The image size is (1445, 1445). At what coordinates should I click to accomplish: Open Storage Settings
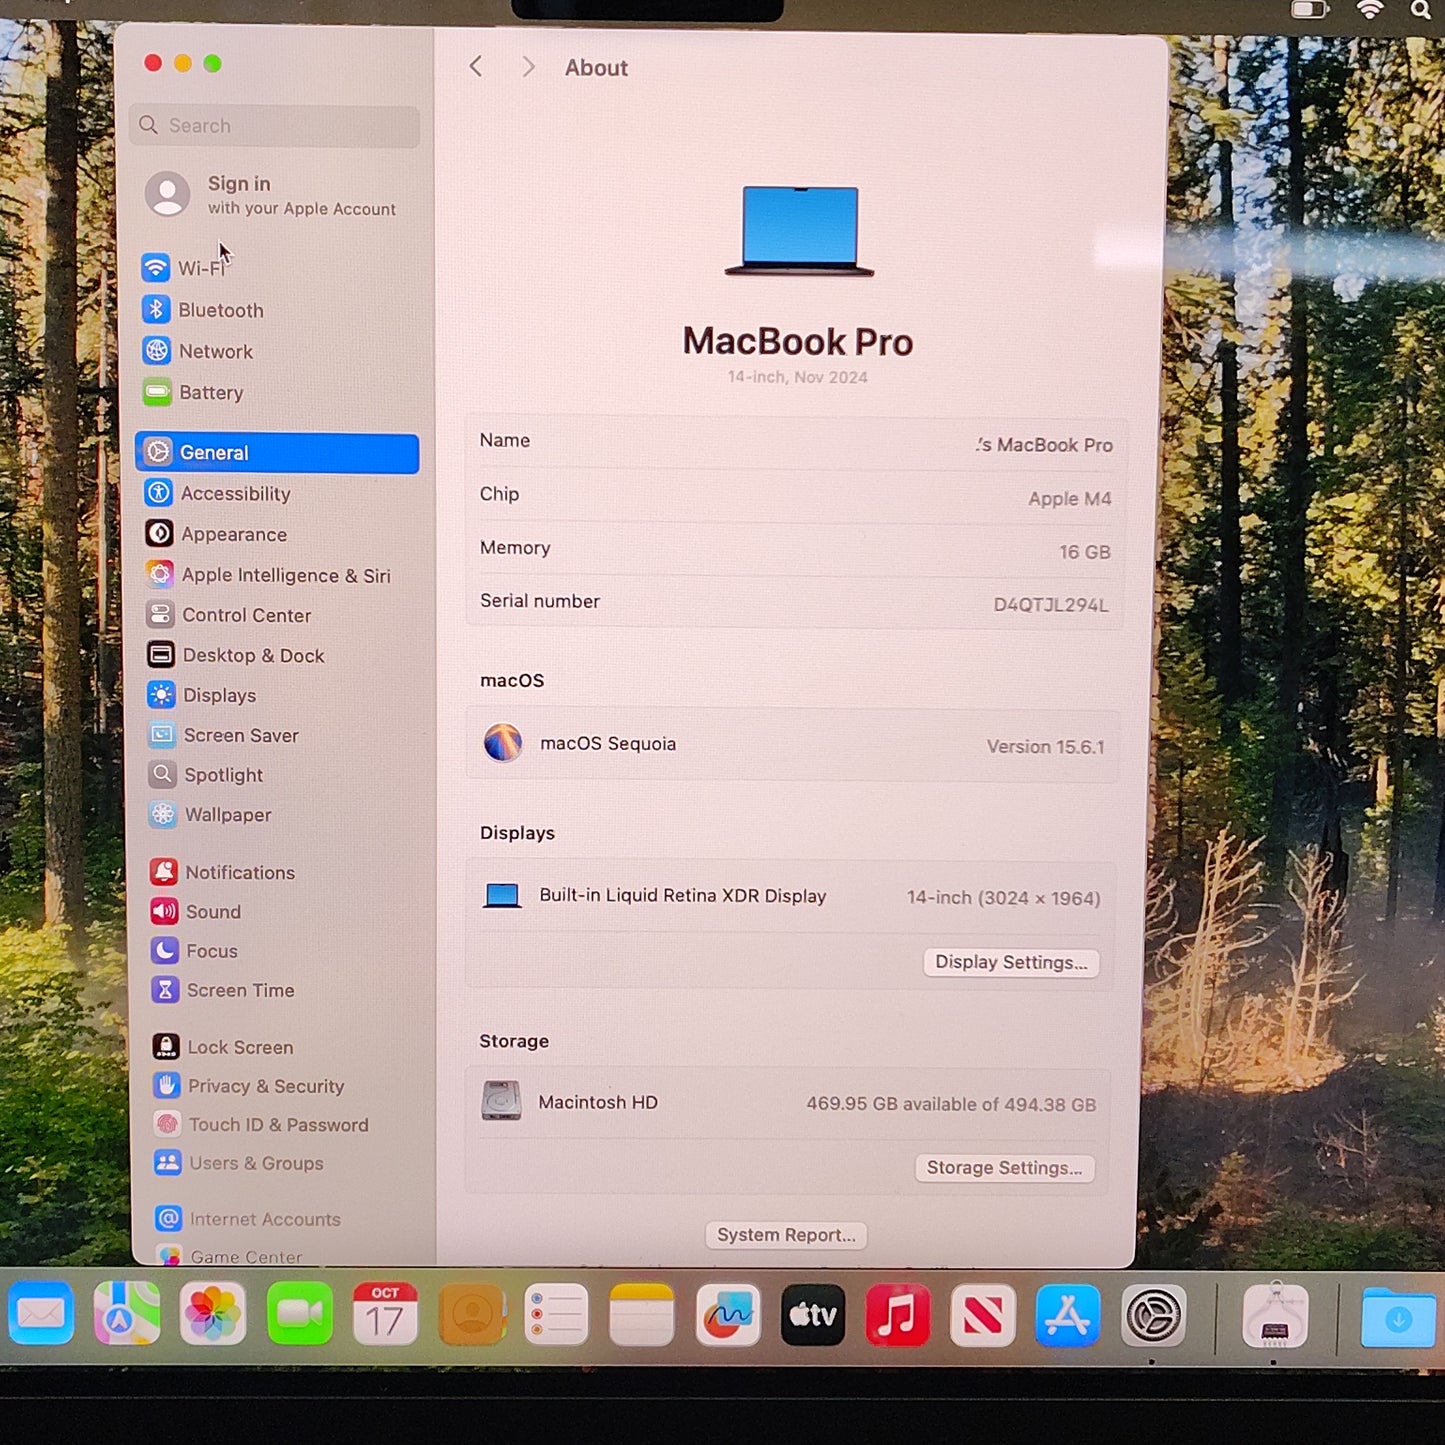coord(1005,1167)
